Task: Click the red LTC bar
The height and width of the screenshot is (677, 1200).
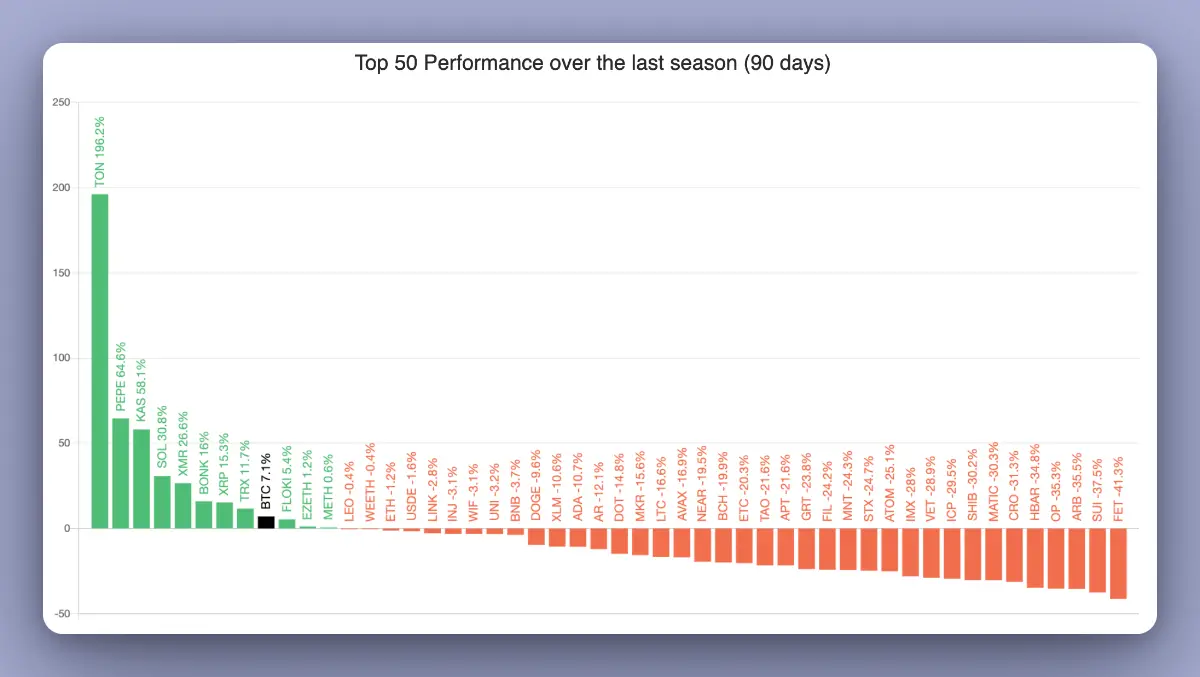Action: tap(661, 542)
